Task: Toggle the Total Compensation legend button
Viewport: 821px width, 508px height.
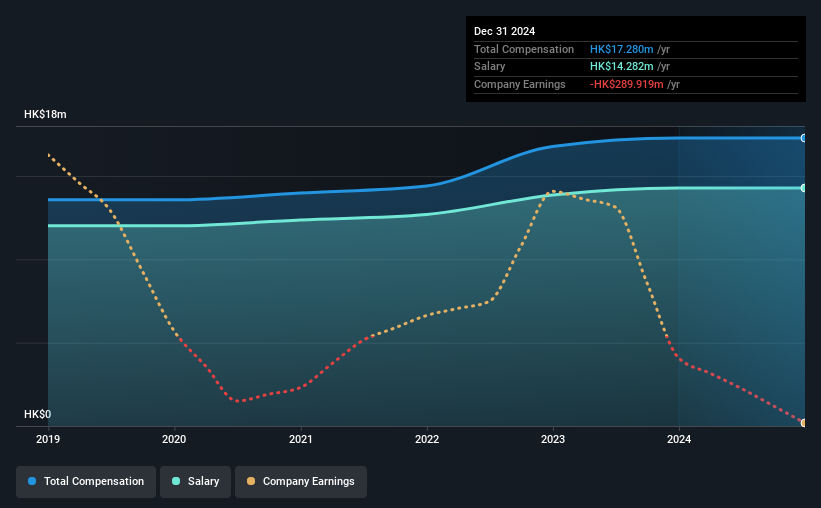Action: (x=86, y=482)
